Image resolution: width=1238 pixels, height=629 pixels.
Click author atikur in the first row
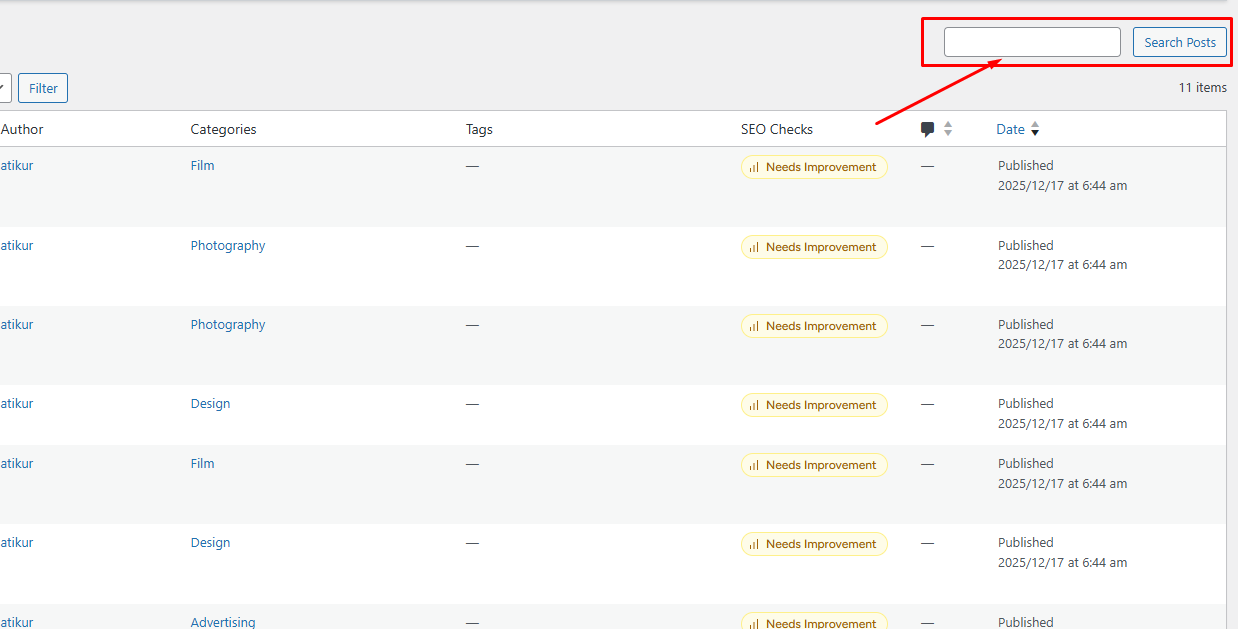17,166
